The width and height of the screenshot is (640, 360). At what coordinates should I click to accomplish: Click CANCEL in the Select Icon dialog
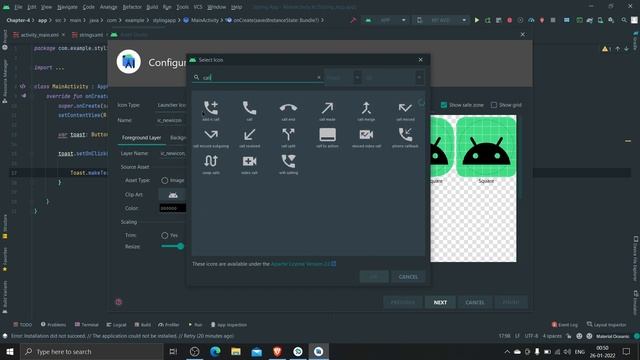coord(408,277)
